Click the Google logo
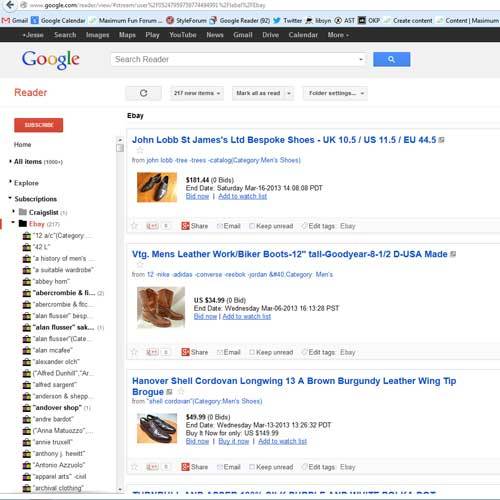500x500 pixels. click(51, 60)
